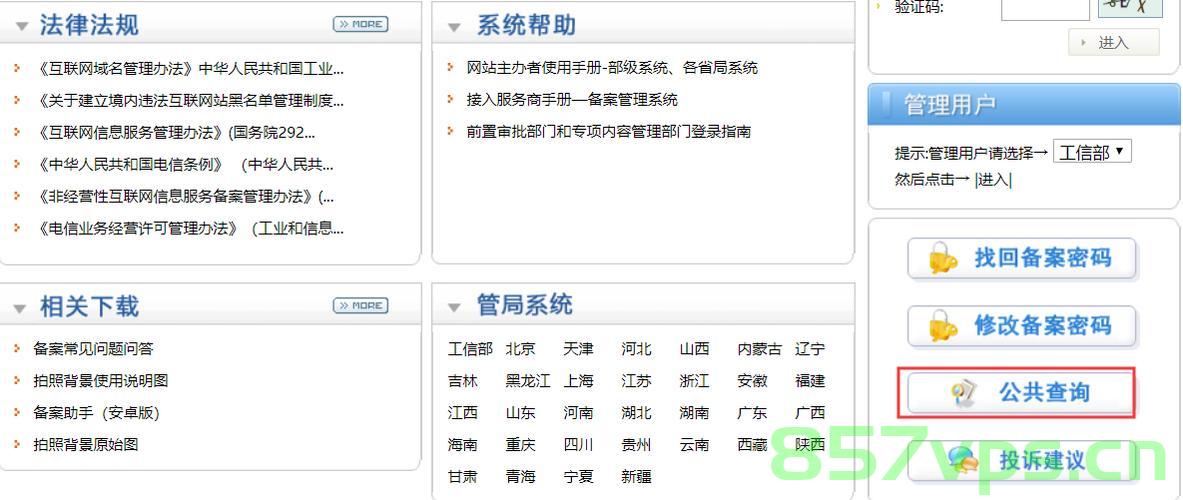1183x500 pixels.
Task: Click the MORE button beside 相关下载
Action: (361, 305)
